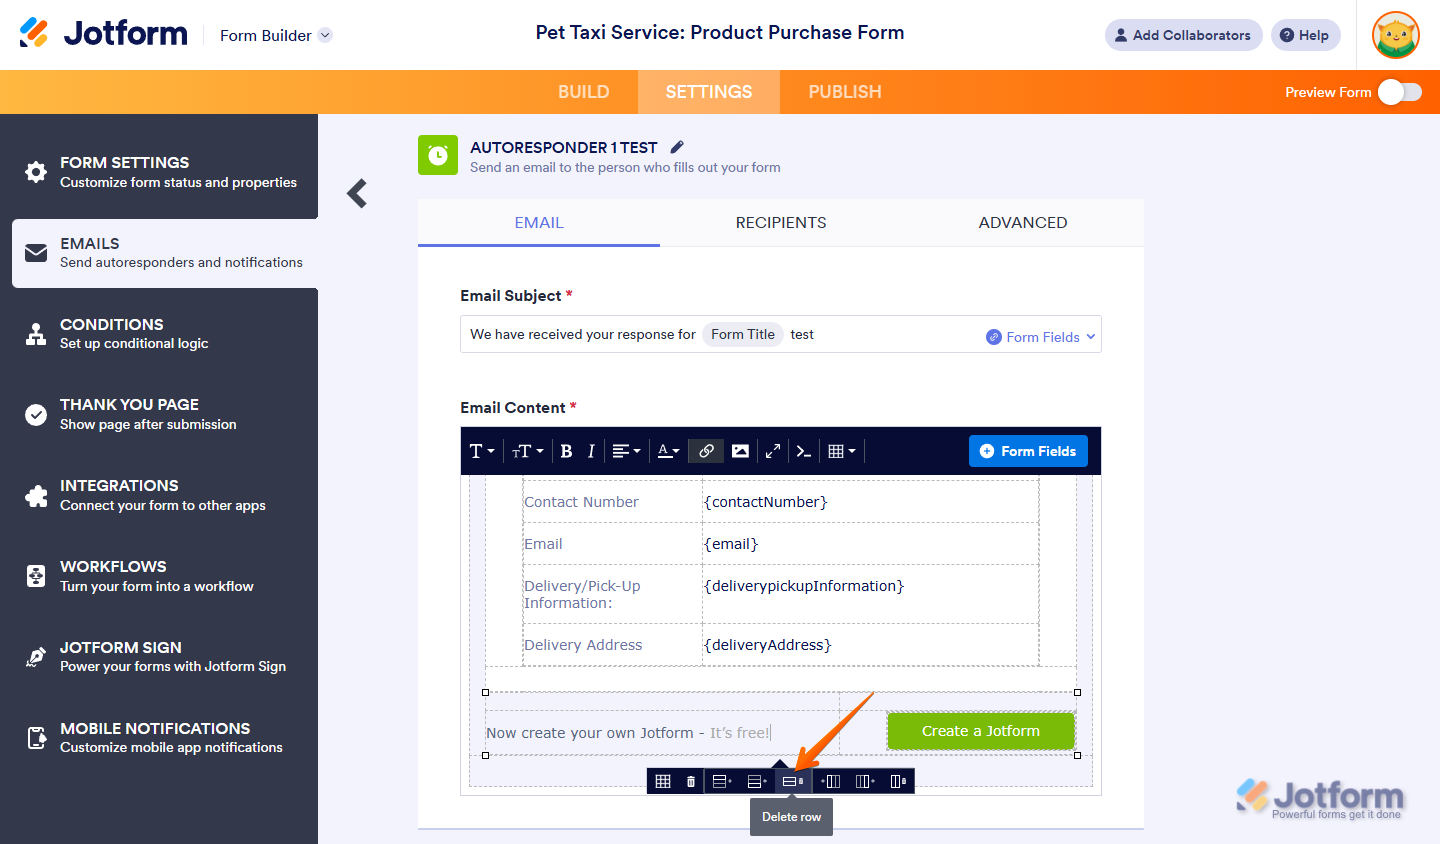Click the 'Form Settings' sidebar heading text
Image resolution: width=1440 pixels, height=844 pixels.
click(125, 163)
